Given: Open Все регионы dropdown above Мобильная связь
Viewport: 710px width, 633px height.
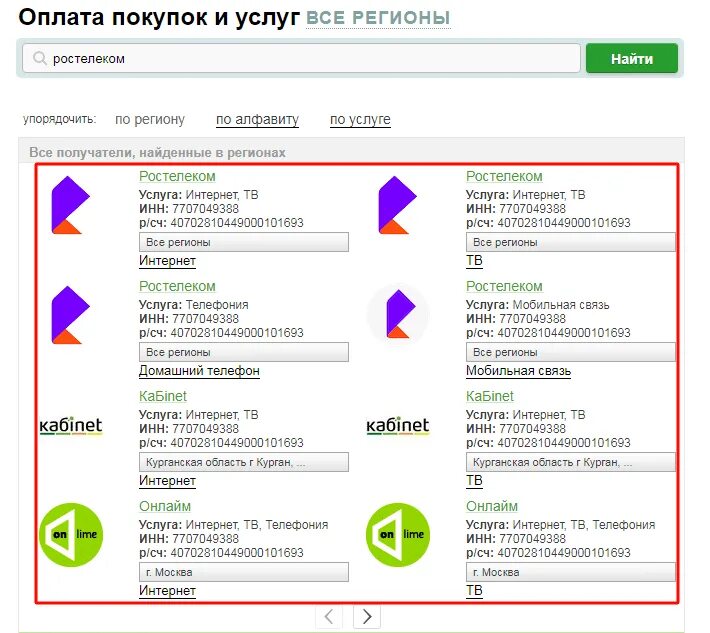Looking at the screenshot, I should coord(571,352).
